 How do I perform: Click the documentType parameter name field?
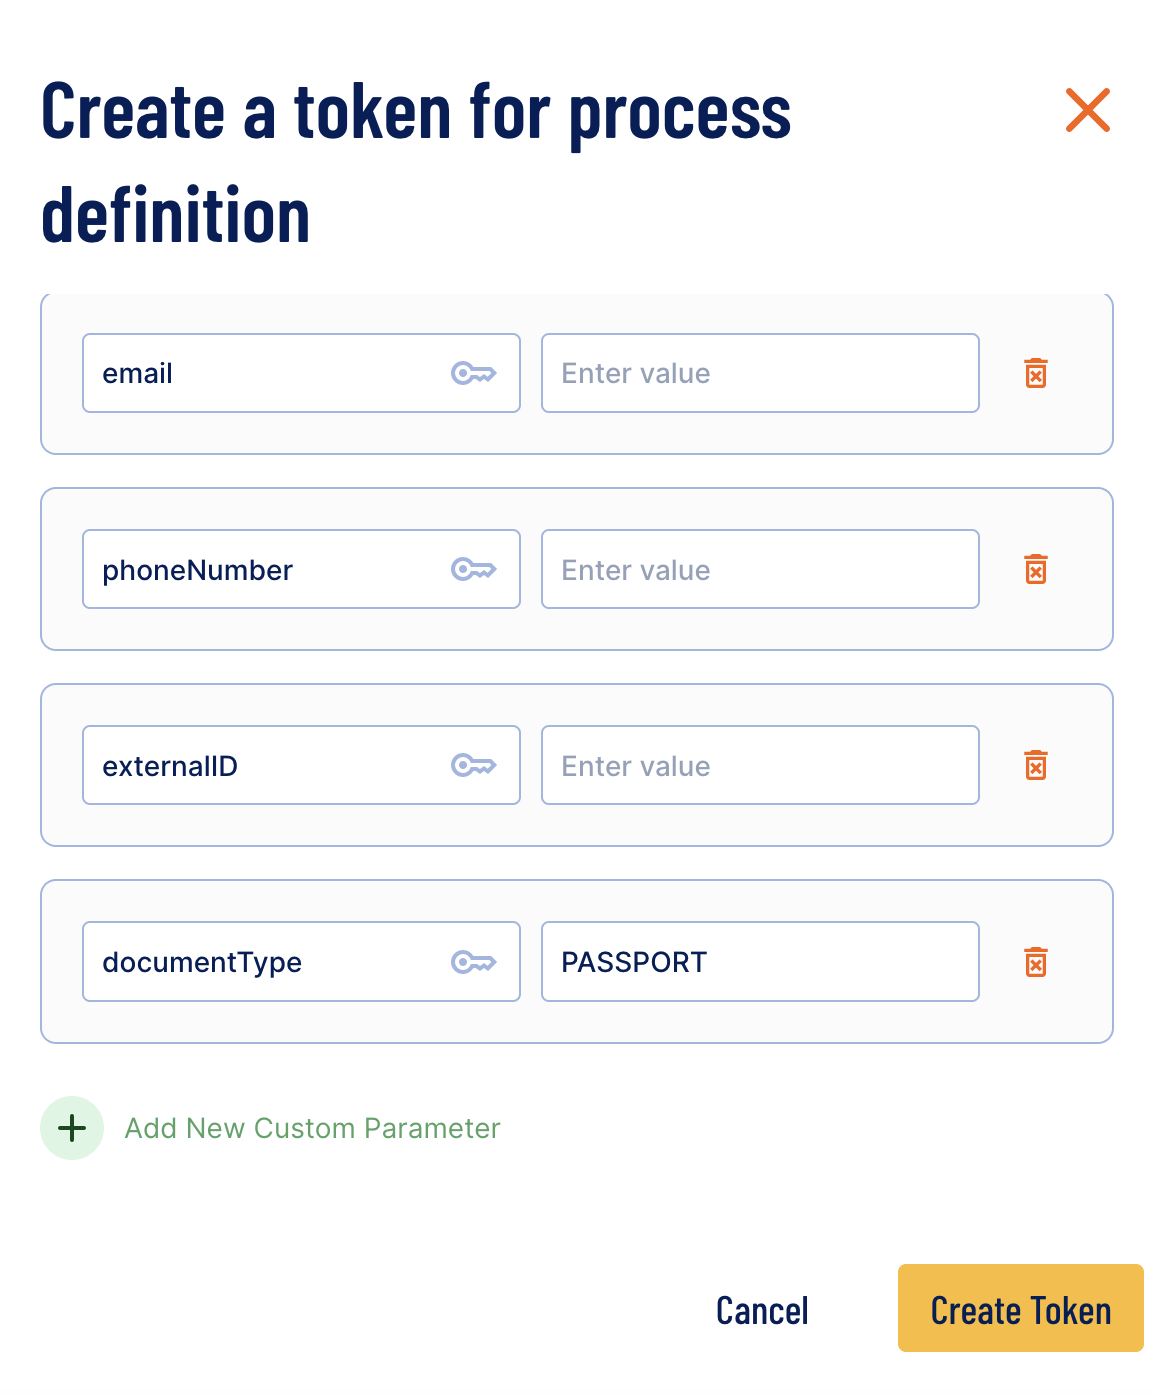301,962
